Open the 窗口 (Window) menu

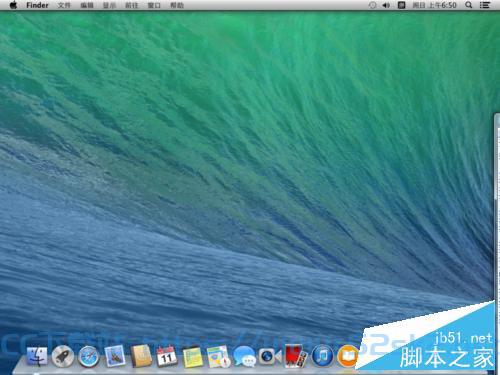coord(154,5)
